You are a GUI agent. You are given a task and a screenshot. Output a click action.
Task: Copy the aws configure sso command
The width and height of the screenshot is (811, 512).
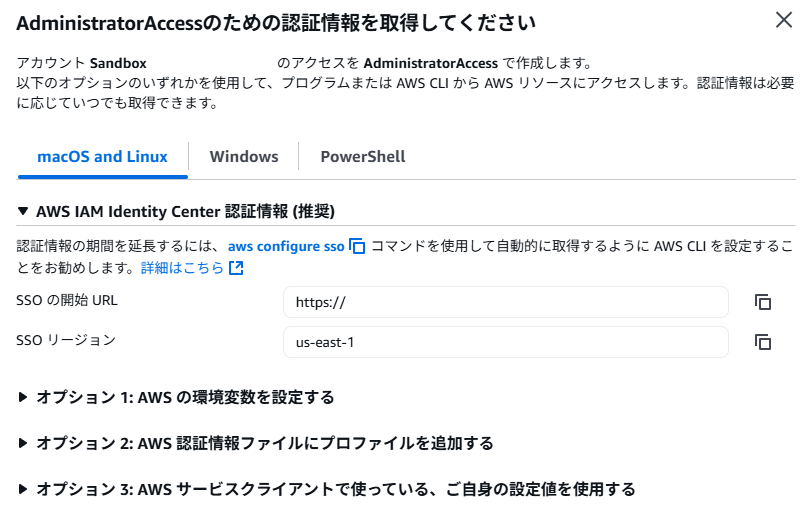pos(357,246)
